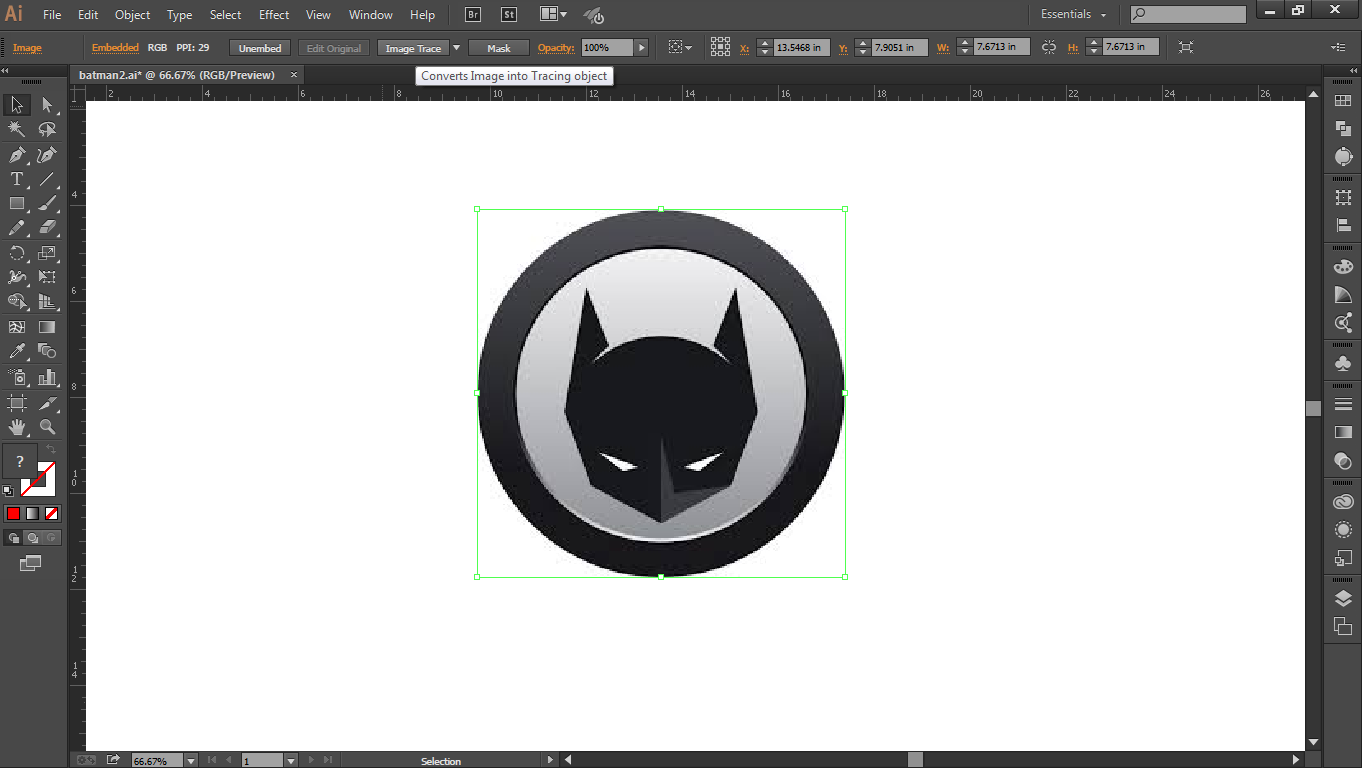Viewport: 1362px width, 768px height.
Task: Click the Mask button
Action: [497, 46]
